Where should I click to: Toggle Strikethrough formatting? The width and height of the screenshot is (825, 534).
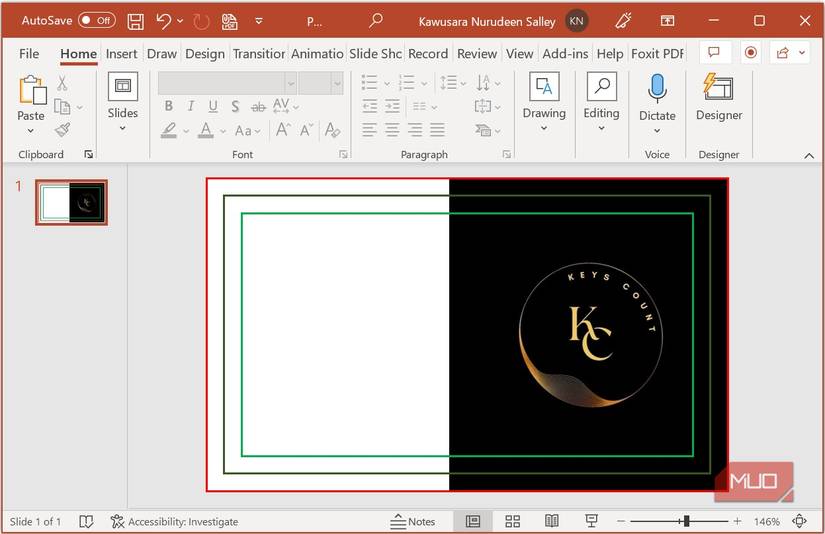tap(258, 107)
